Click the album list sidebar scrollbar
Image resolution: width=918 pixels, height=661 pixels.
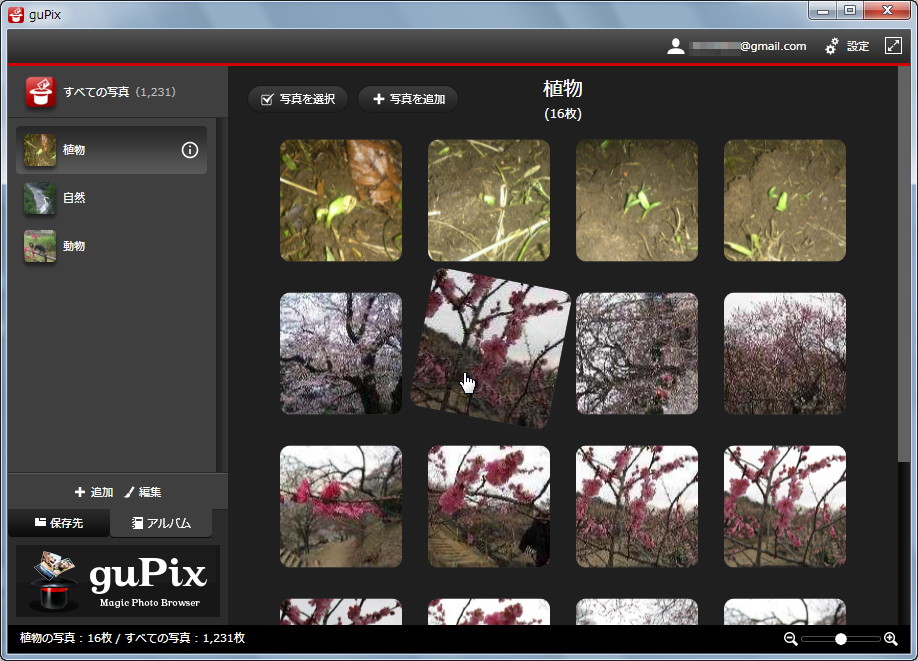tap(221, 294)
